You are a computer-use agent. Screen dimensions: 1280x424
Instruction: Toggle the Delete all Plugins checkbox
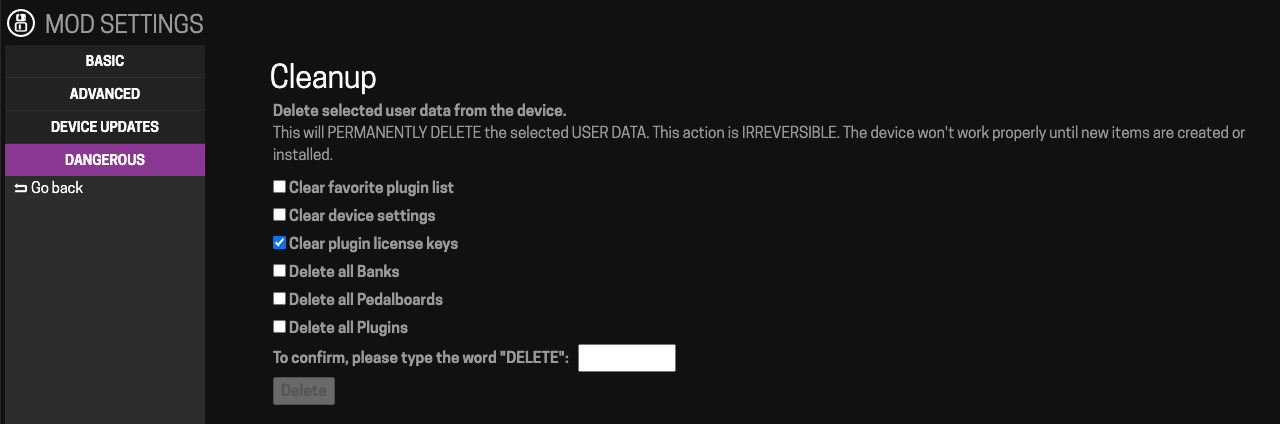pos(280,327)
